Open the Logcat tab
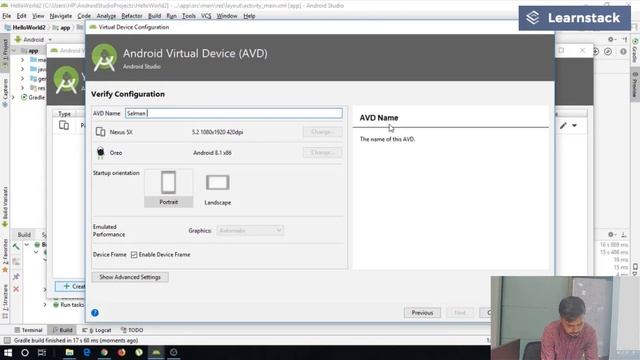This screenshot has width=640, height=360. [x=97, y=330]
